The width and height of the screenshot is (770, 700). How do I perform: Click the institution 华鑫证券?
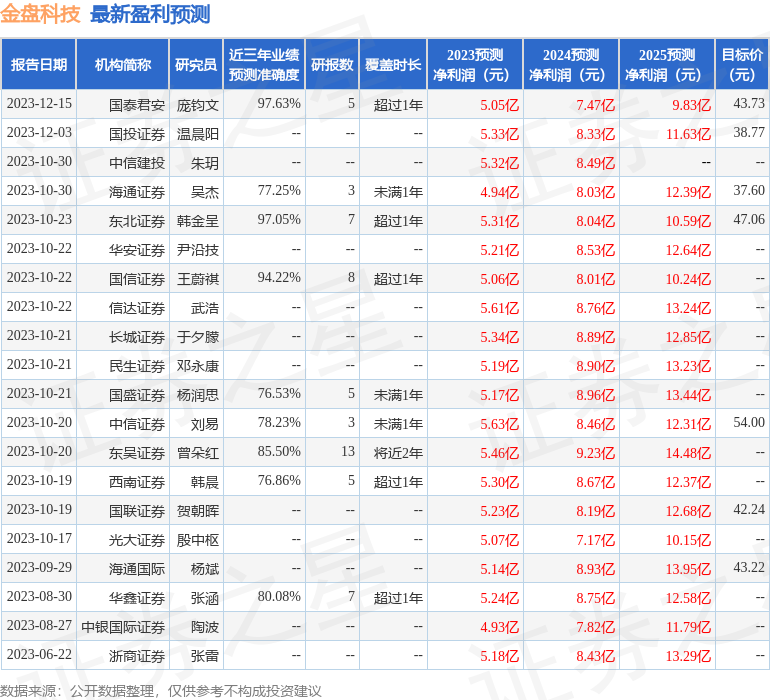click(x=137, y=598)
